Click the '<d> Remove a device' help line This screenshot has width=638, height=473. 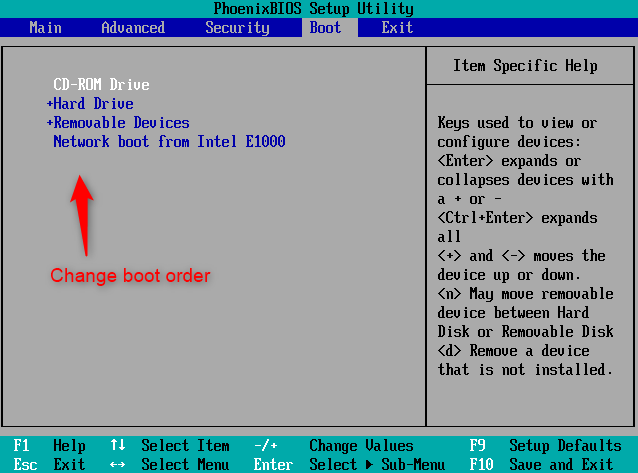pyautogui.click(x=513, y=350)
